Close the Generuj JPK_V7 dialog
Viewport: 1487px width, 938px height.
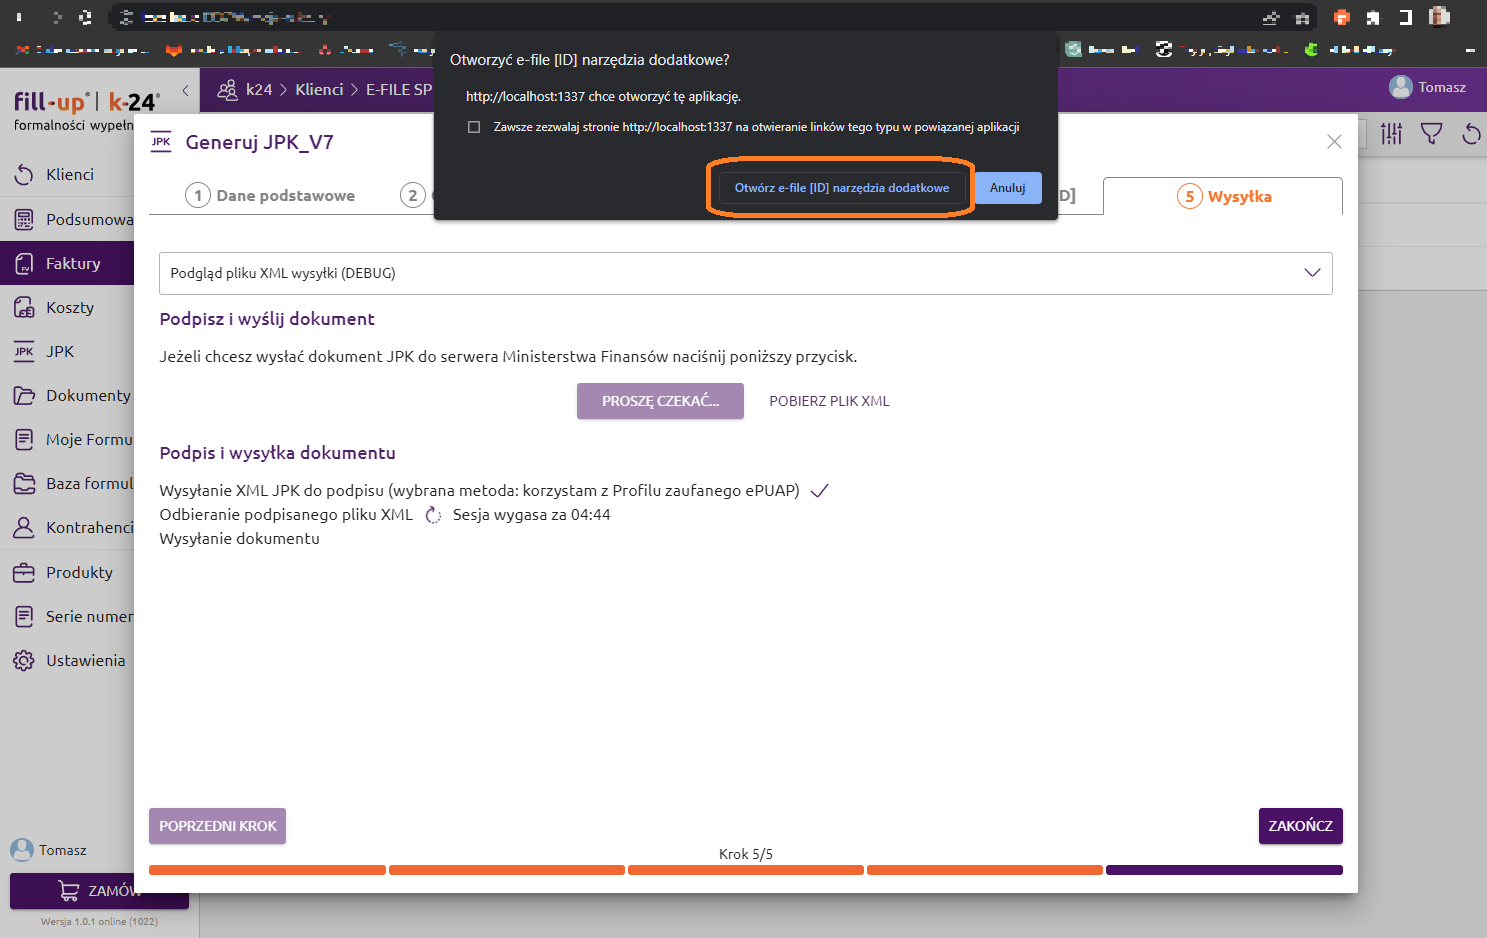coord(1334,142)
